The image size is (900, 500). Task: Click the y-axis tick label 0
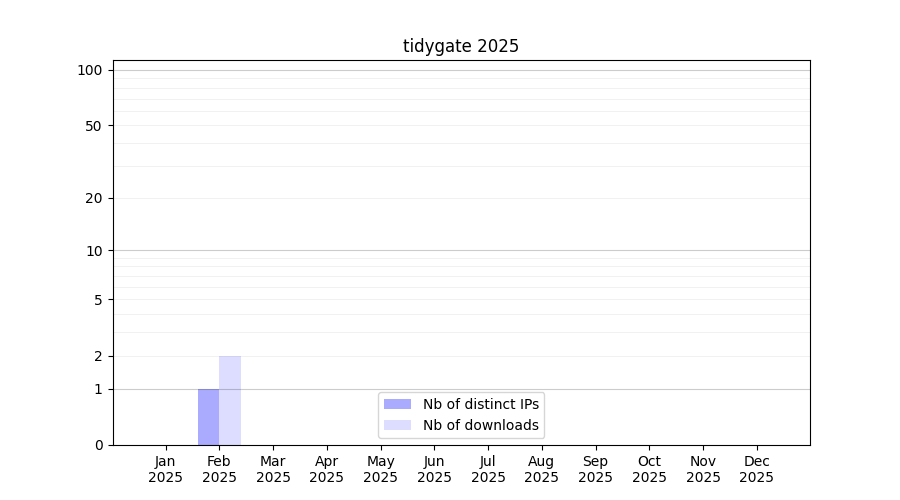point(98,445)
